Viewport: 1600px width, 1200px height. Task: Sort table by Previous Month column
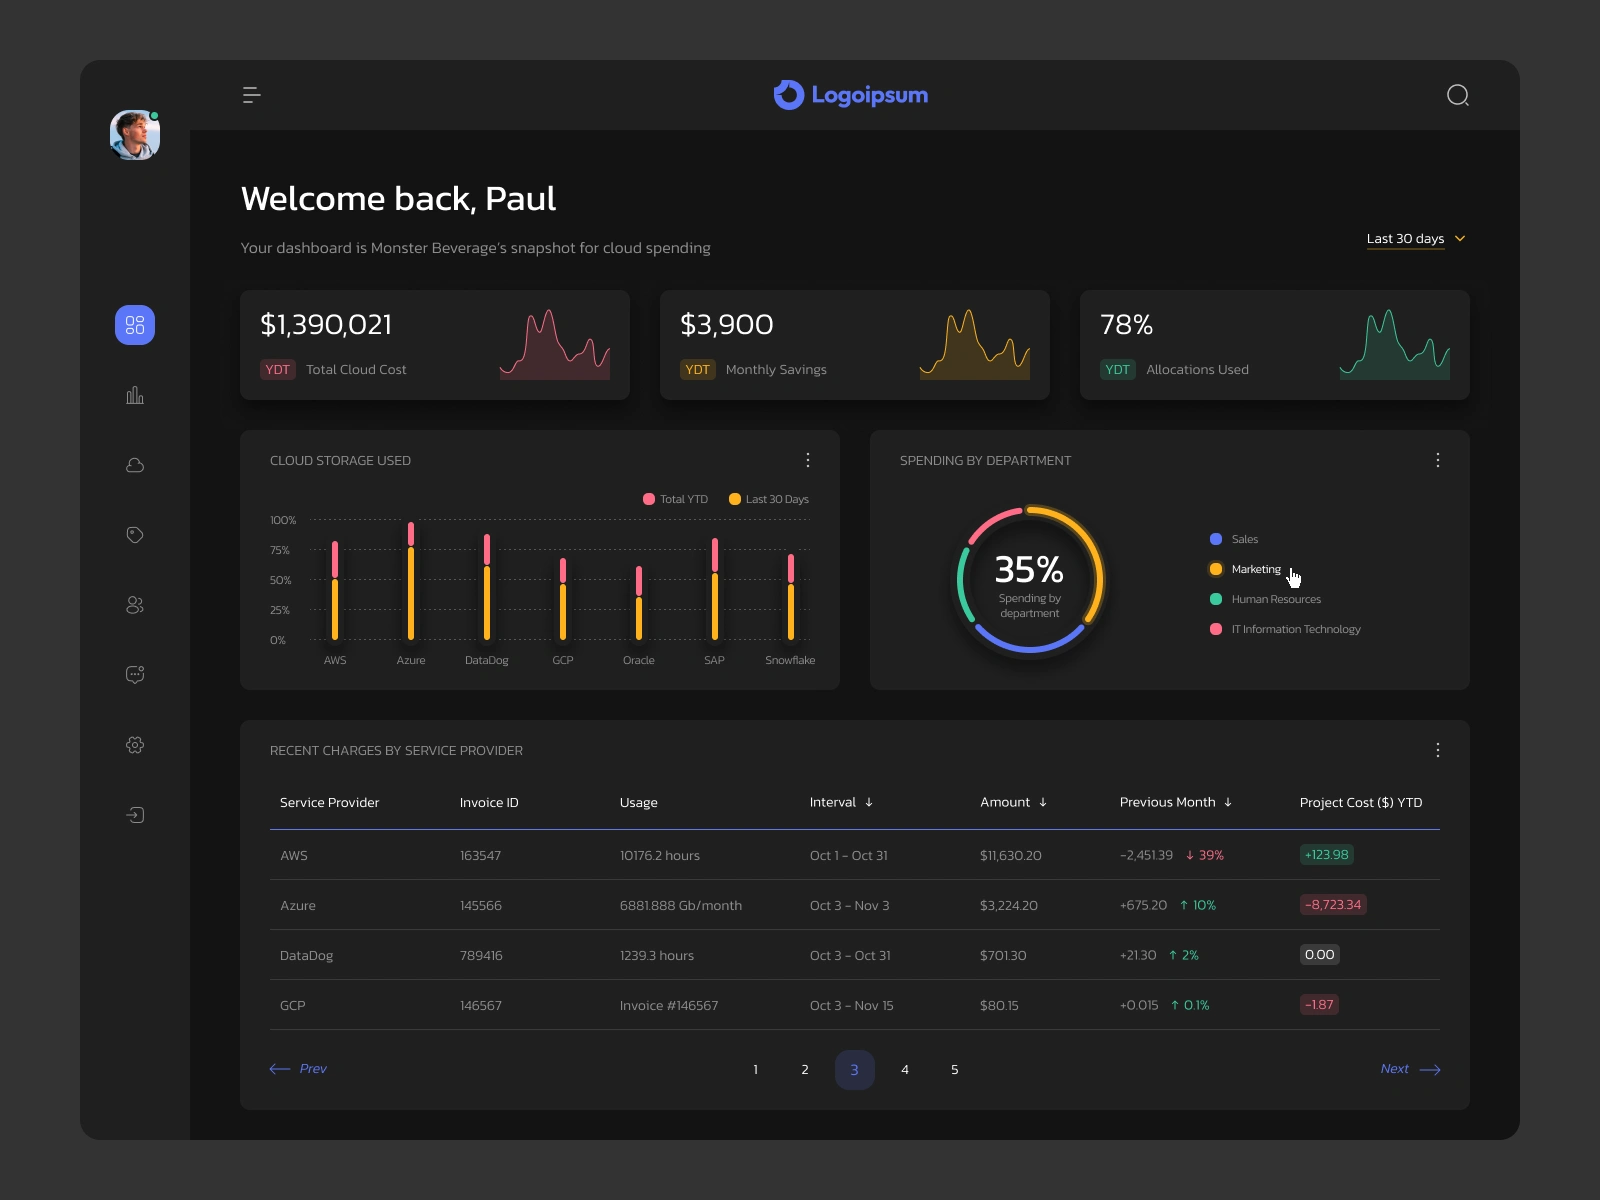click(1176, 802)
